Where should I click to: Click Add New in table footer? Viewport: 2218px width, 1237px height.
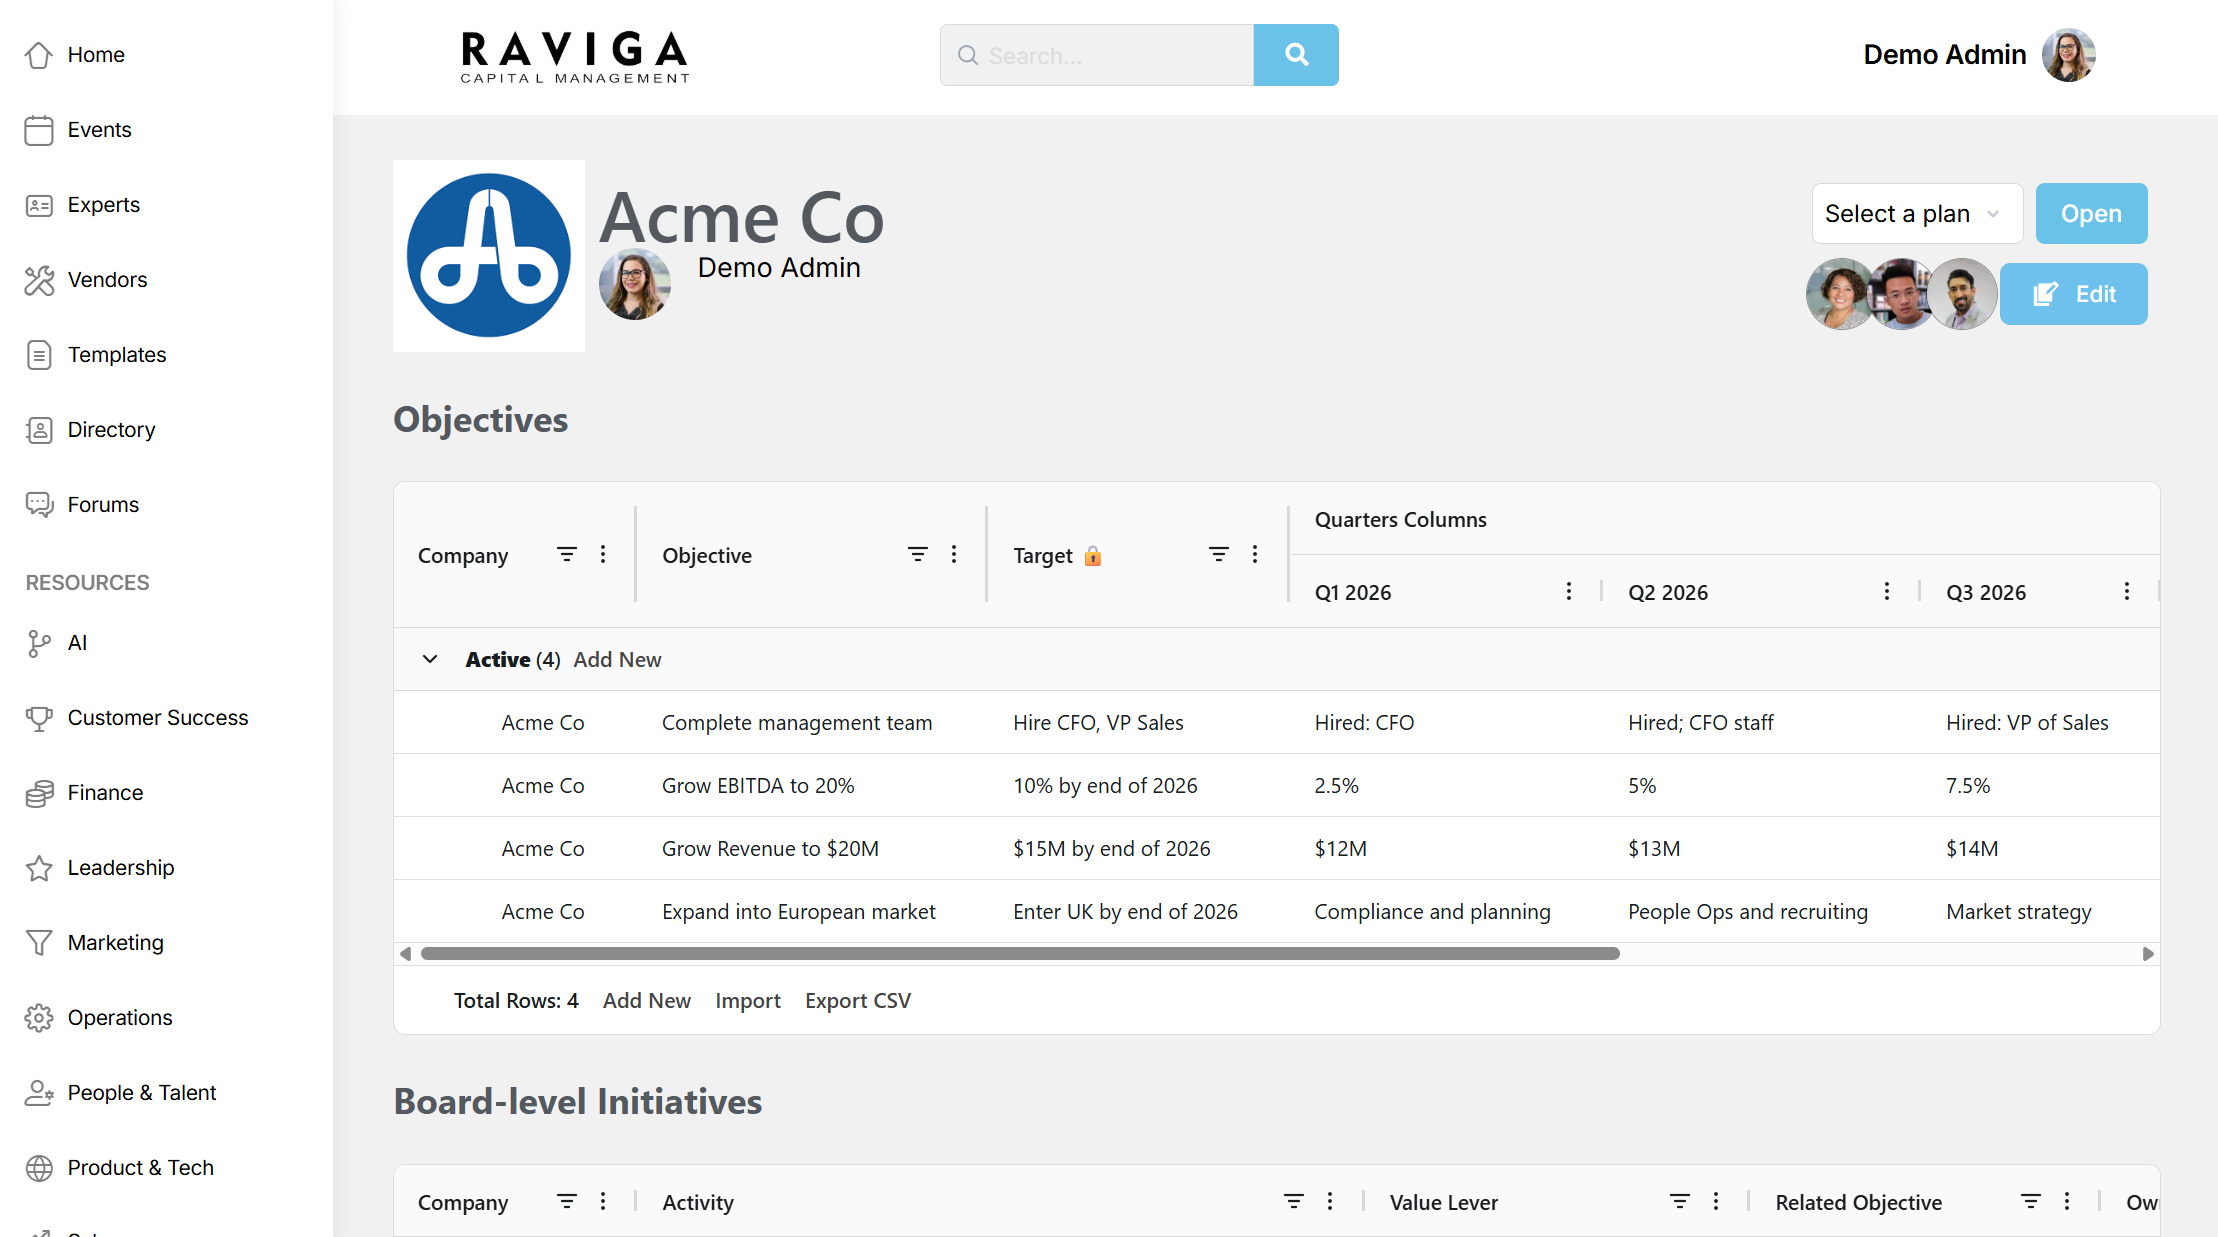(647, 1000)
